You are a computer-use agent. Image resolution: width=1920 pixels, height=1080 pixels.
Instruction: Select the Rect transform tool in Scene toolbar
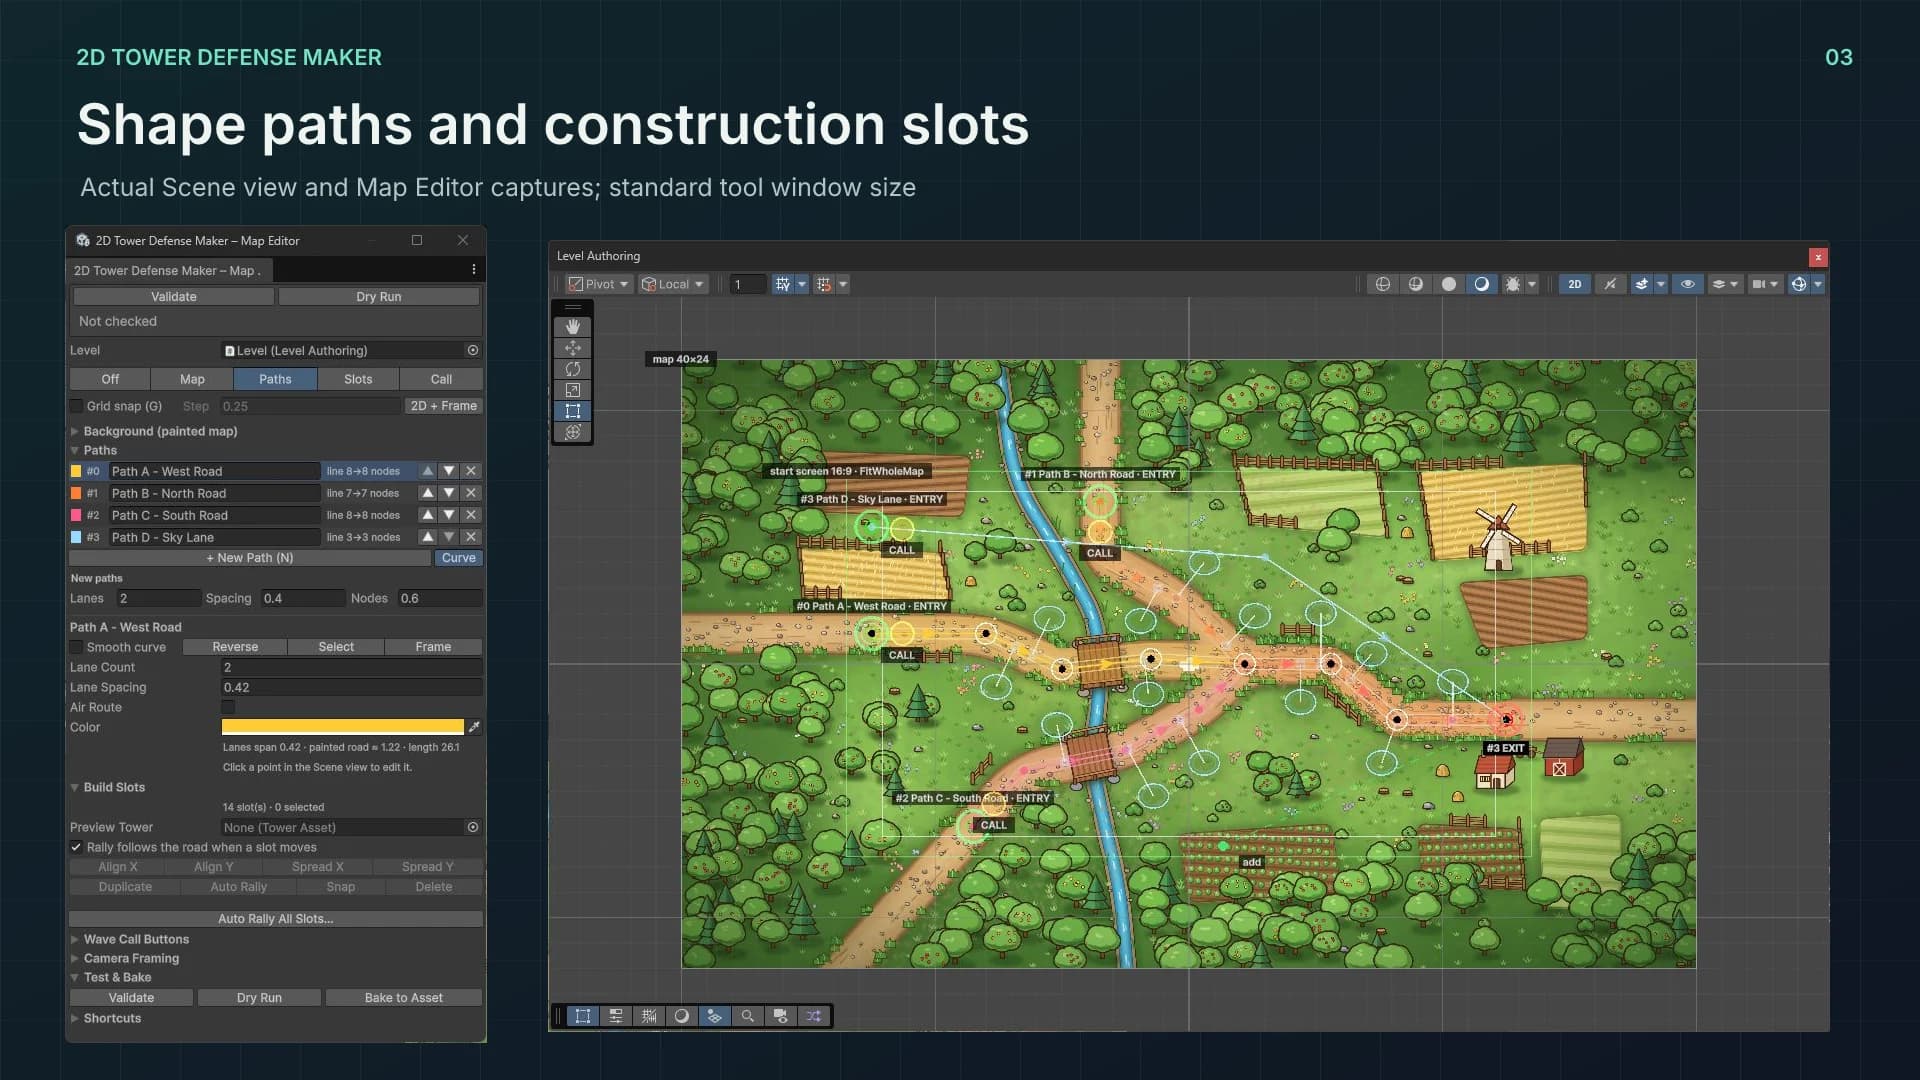(573, 411)
